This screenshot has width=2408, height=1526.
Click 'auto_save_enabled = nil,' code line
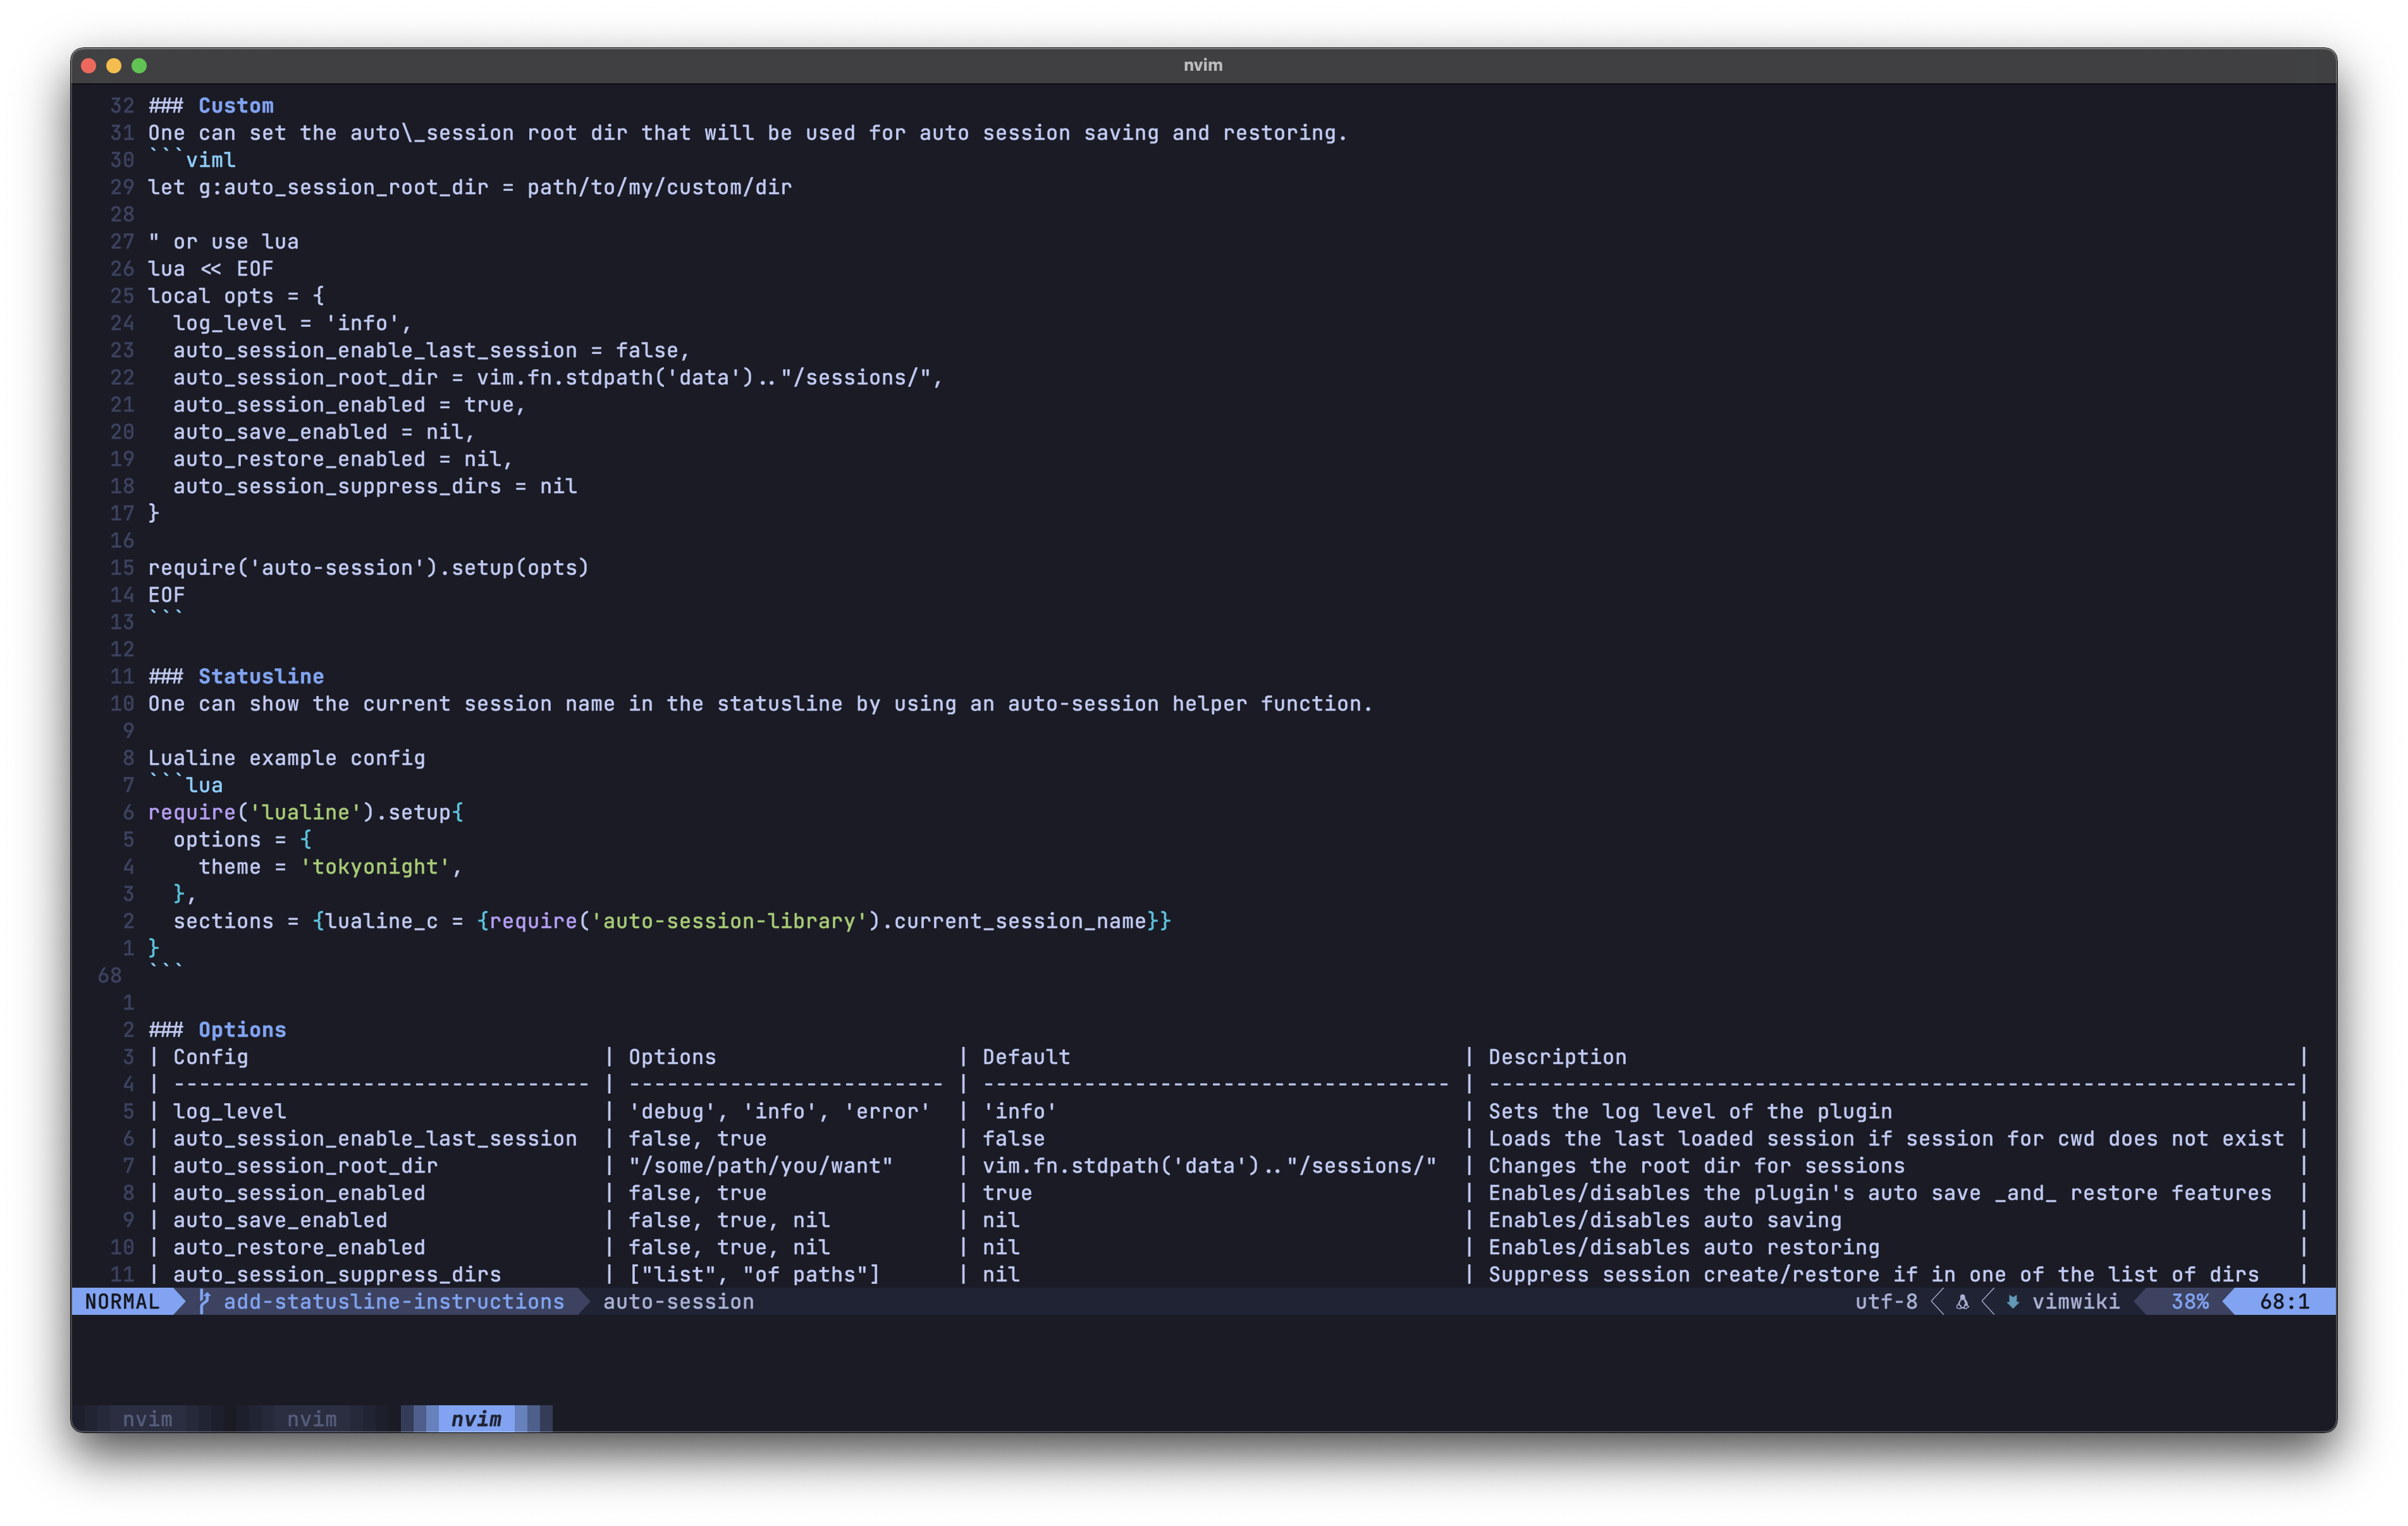pyautogui.click(x=324, y=432)
